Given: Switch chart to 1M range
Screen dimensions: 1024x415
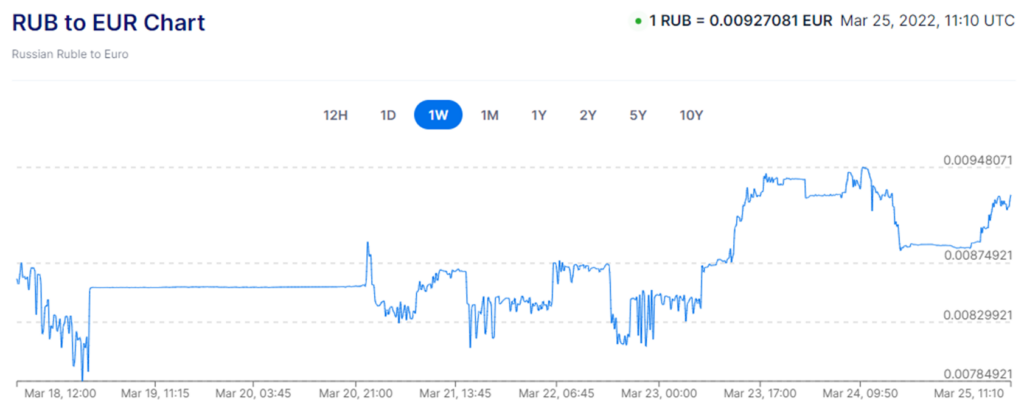Looking at the screenshot, I should pos(490,116).
